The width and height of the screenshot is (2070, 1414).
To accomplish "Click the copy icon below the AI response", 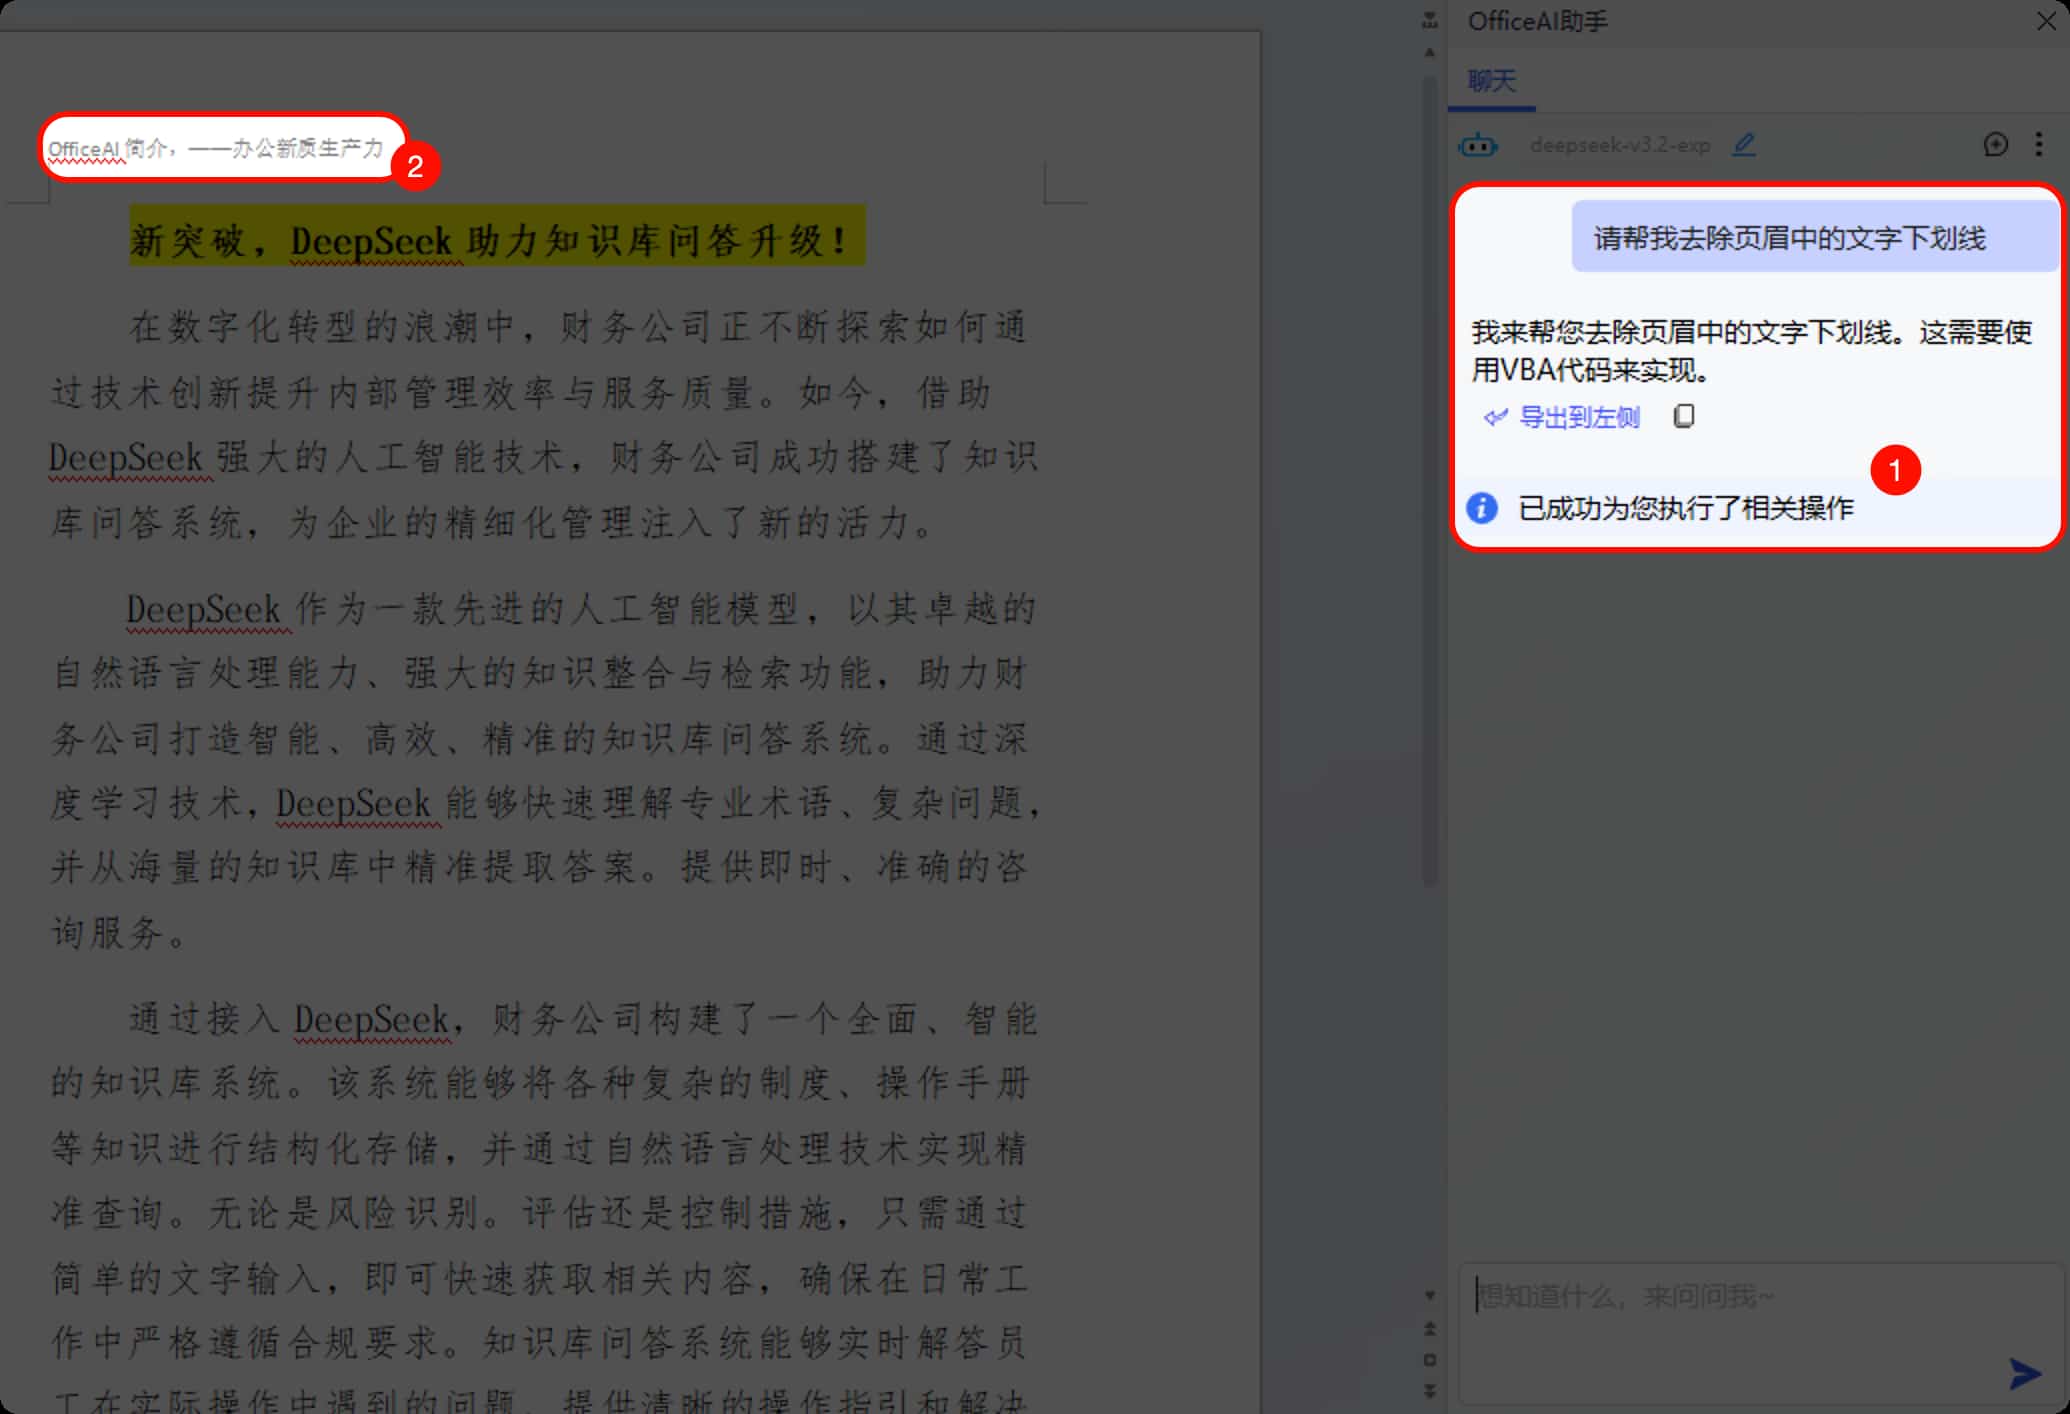I will [1684, 417].
